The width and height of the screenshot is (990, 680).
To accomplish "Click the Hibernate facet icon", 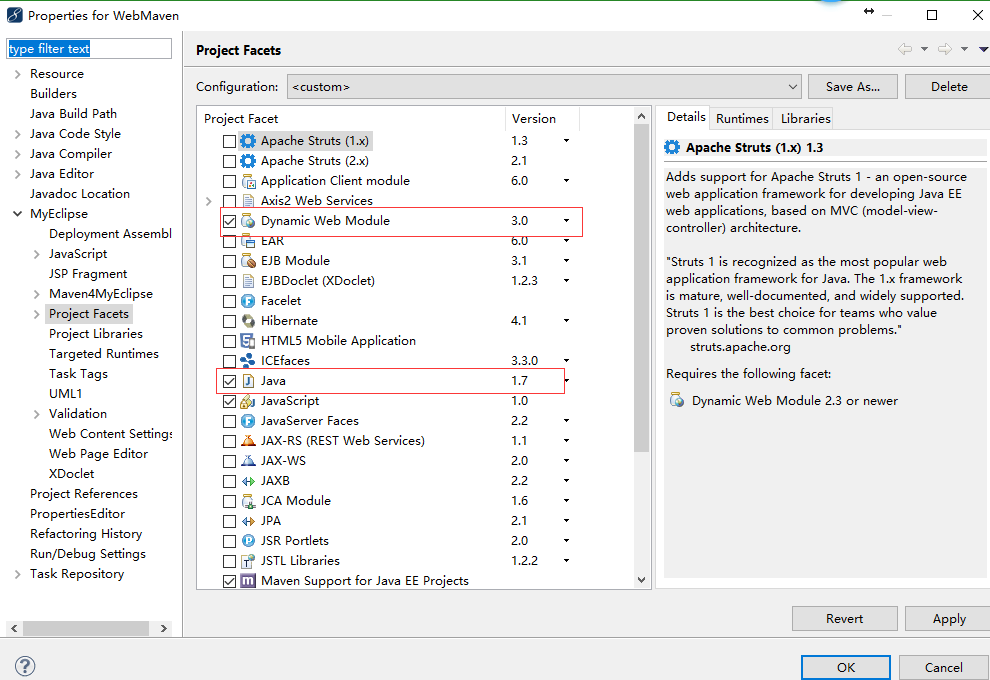I will point(248,321).
